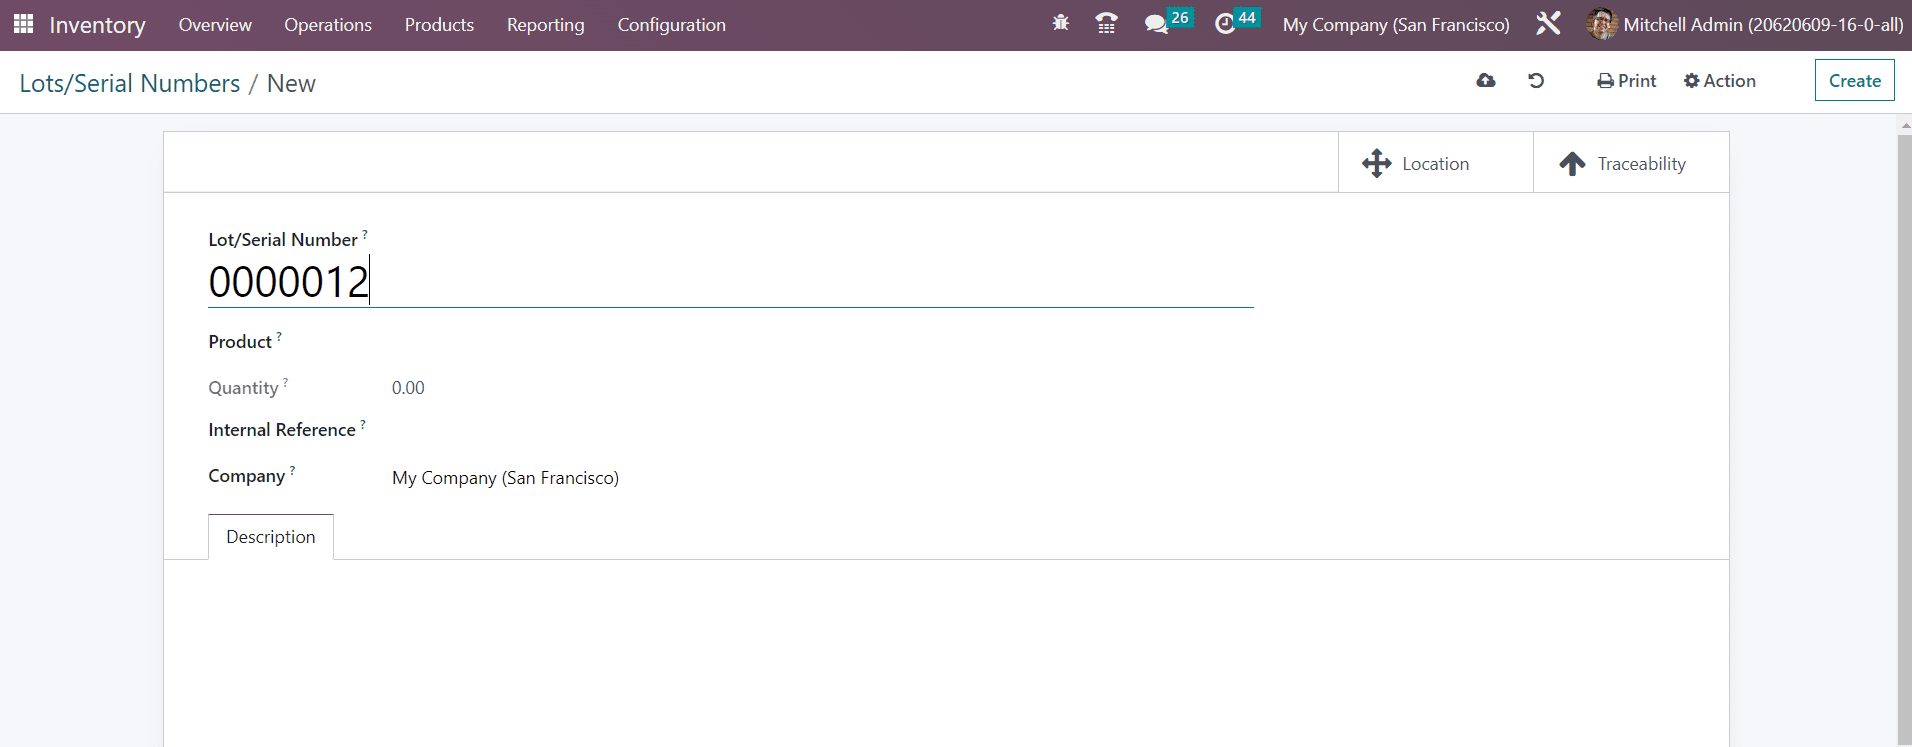The height and width of the screenshot is (747, 1912).
Task: Click the debug bug icon
Action: (1061, 23)
